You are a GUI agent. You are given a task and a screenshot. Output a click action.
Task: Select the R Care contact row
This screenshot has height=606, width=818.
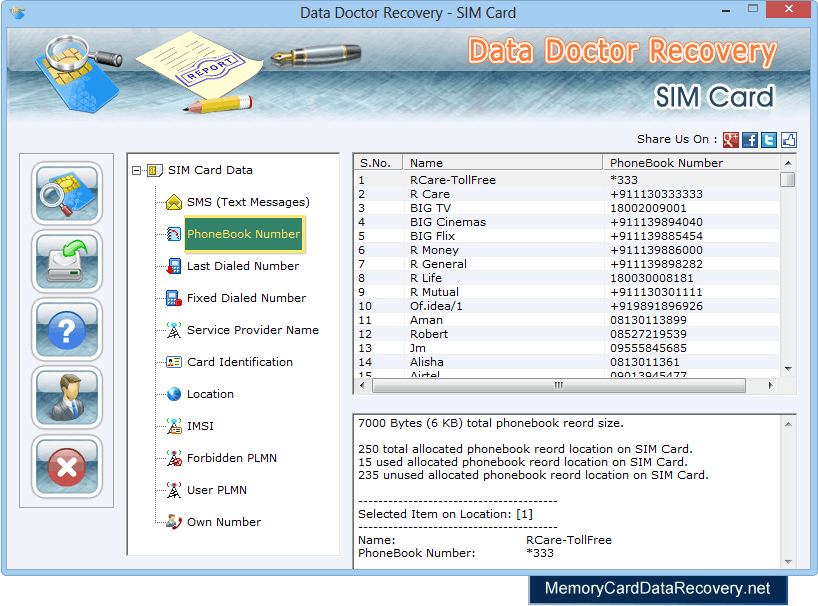(567, 194)
